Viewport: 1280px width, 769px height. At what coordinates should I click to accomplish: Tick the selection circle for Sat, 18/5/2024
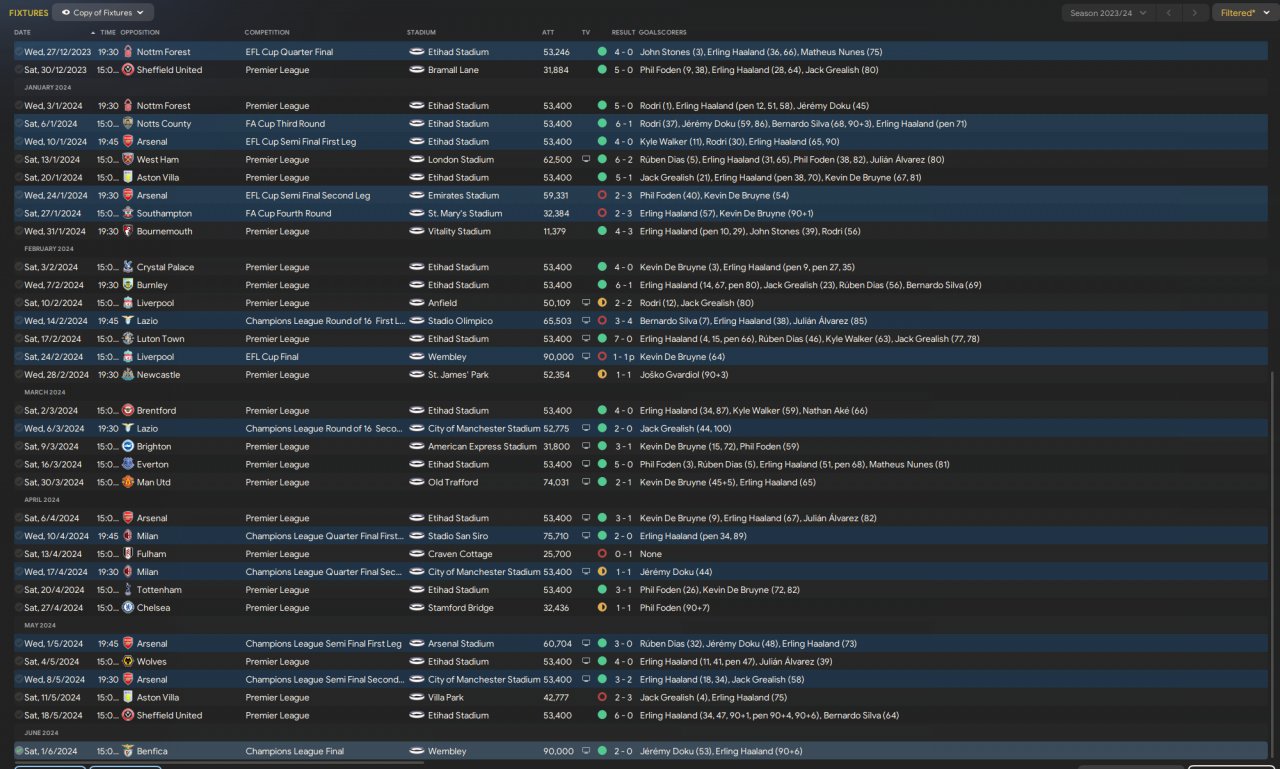coord(19,716)
